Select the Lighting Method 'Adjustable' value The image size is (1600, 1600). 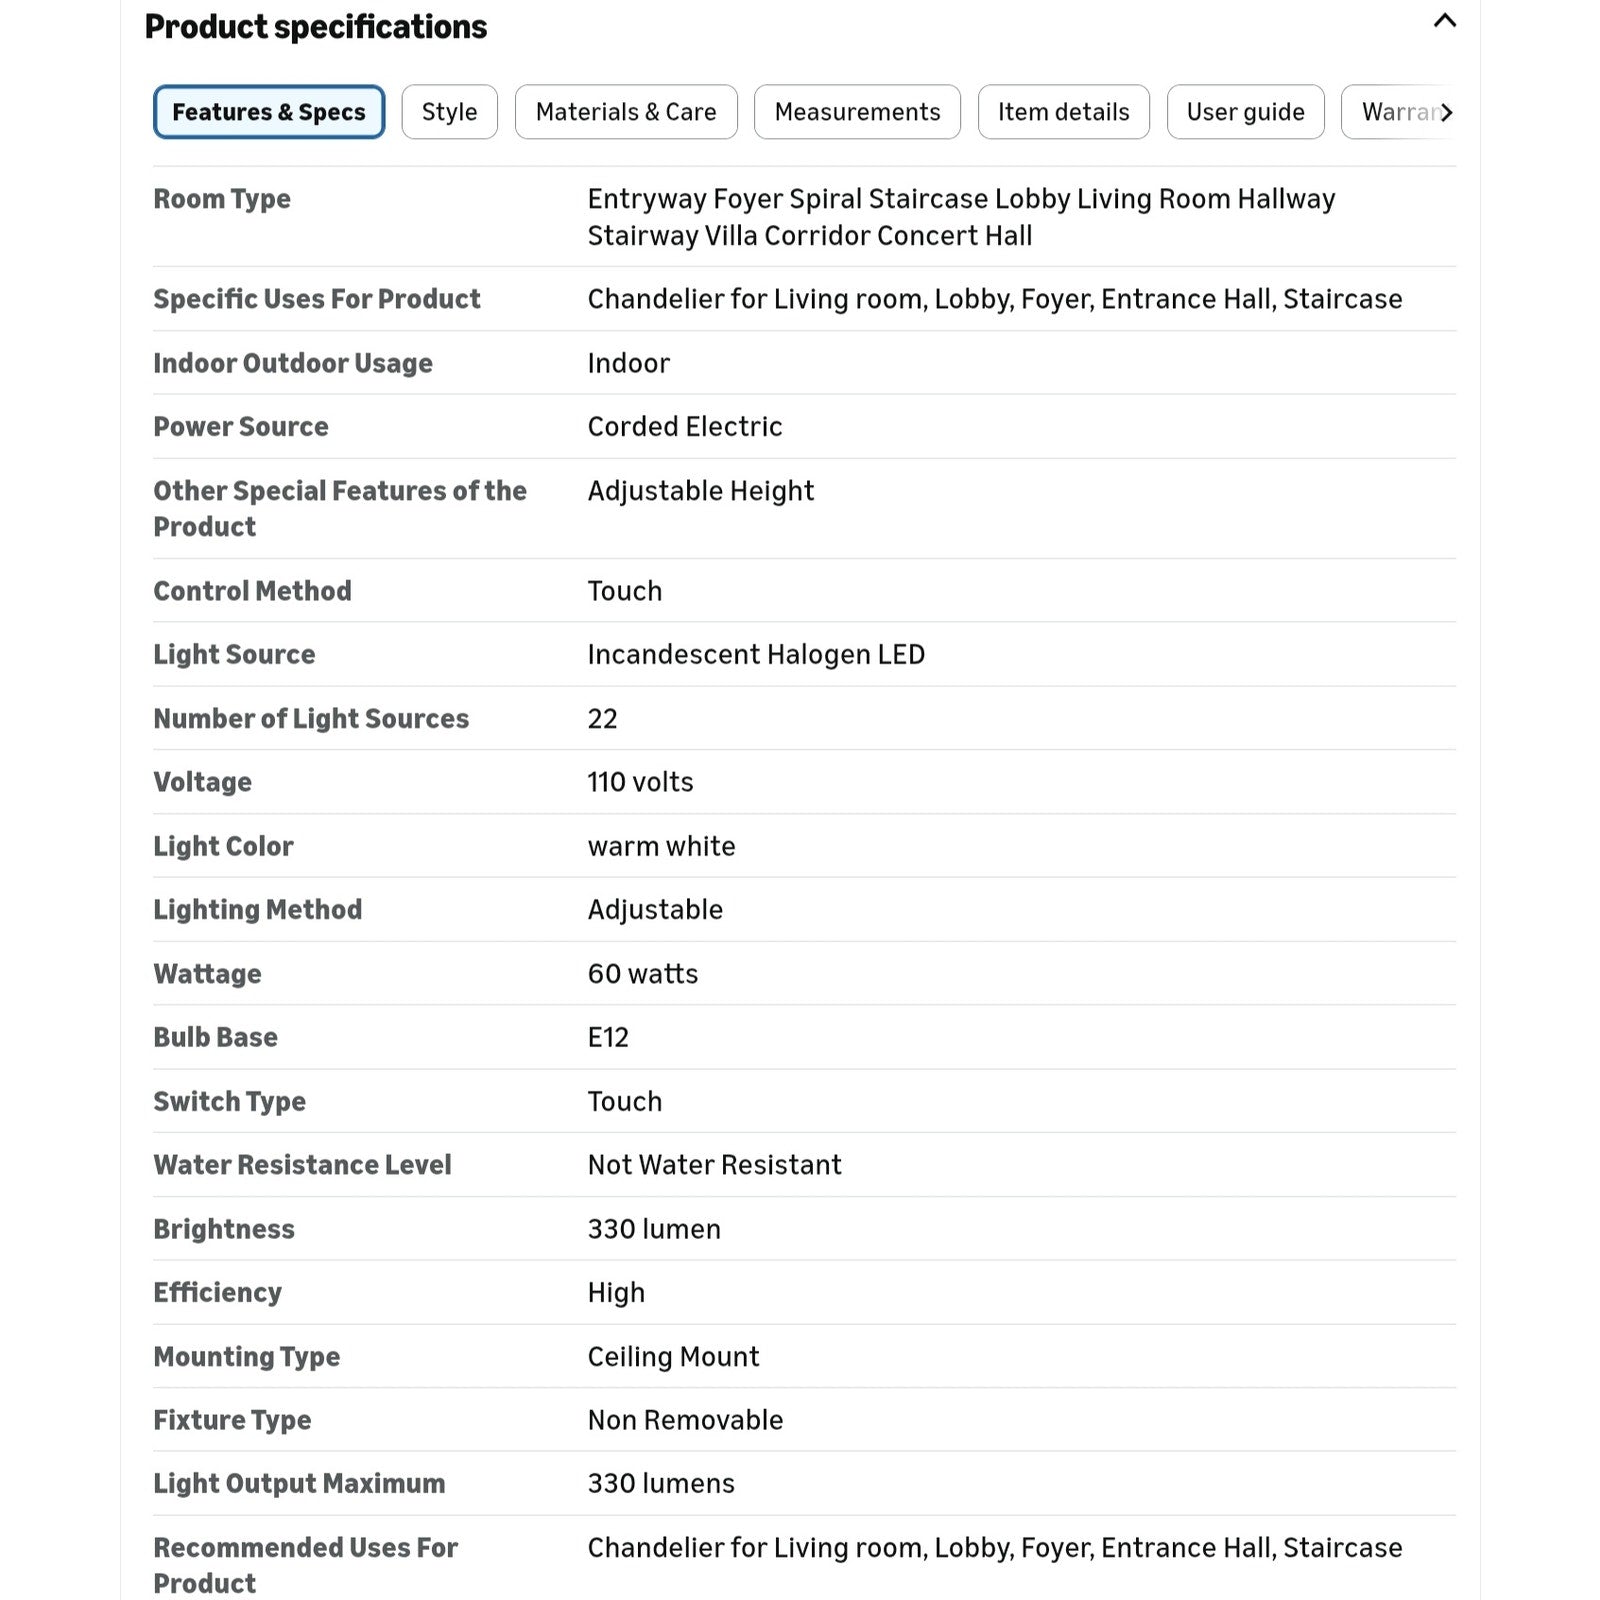(x=655, y=910)
